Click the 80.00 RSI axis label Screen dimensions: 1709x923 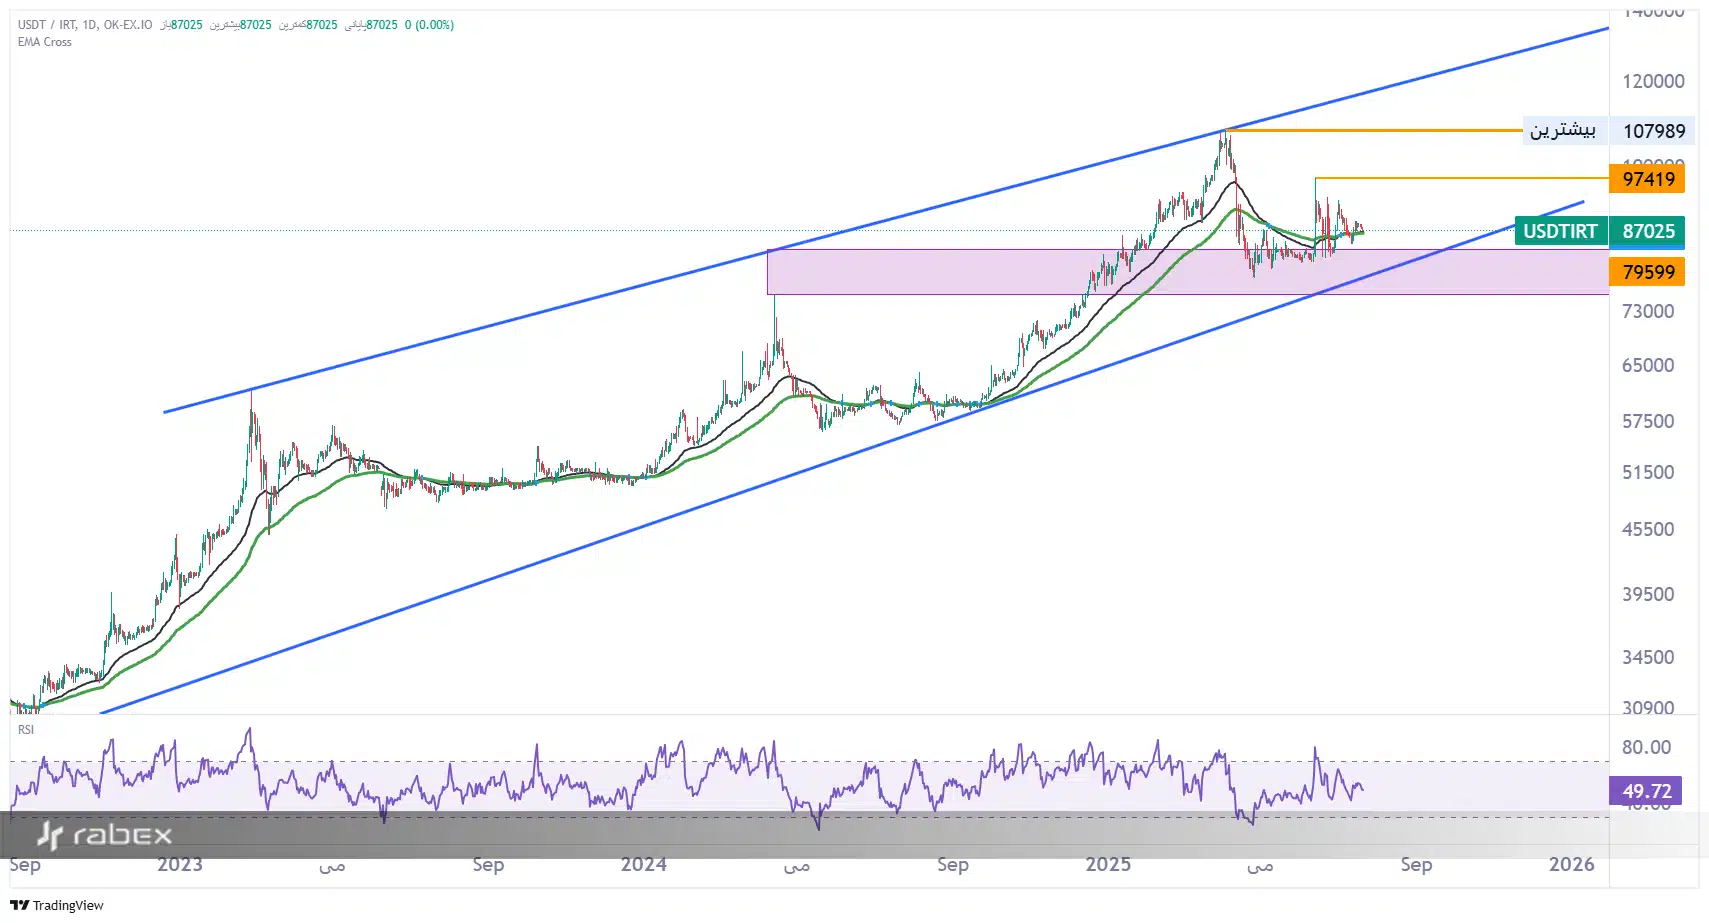click(1646, 747)
